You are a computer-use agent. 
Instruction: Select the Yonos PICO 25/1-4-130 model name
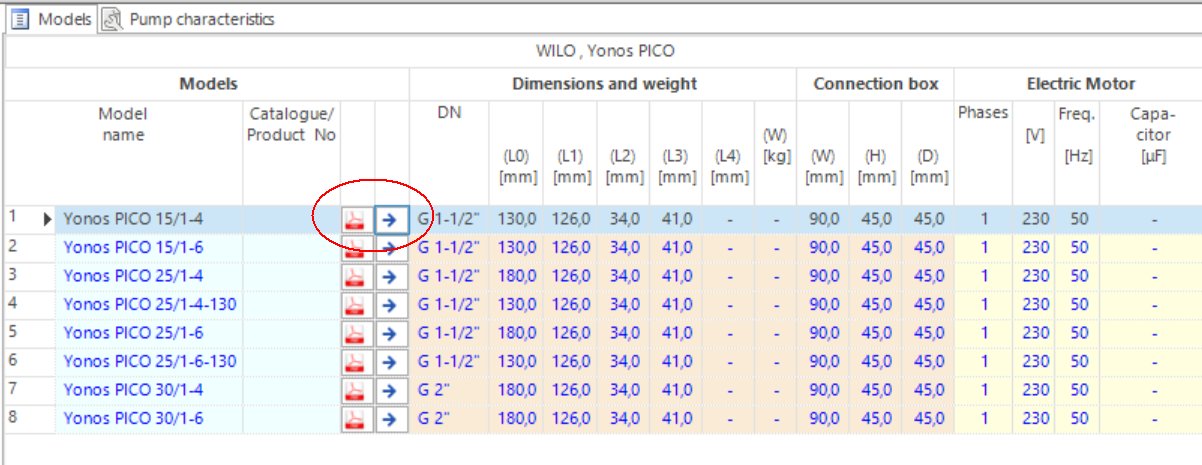click(x=149, y=304)
